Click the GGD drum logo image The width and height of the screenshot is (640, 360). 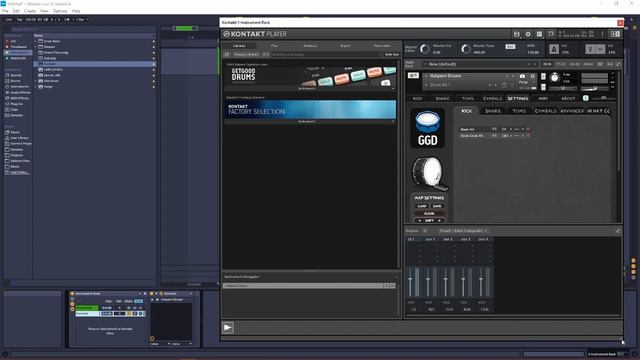427,128
